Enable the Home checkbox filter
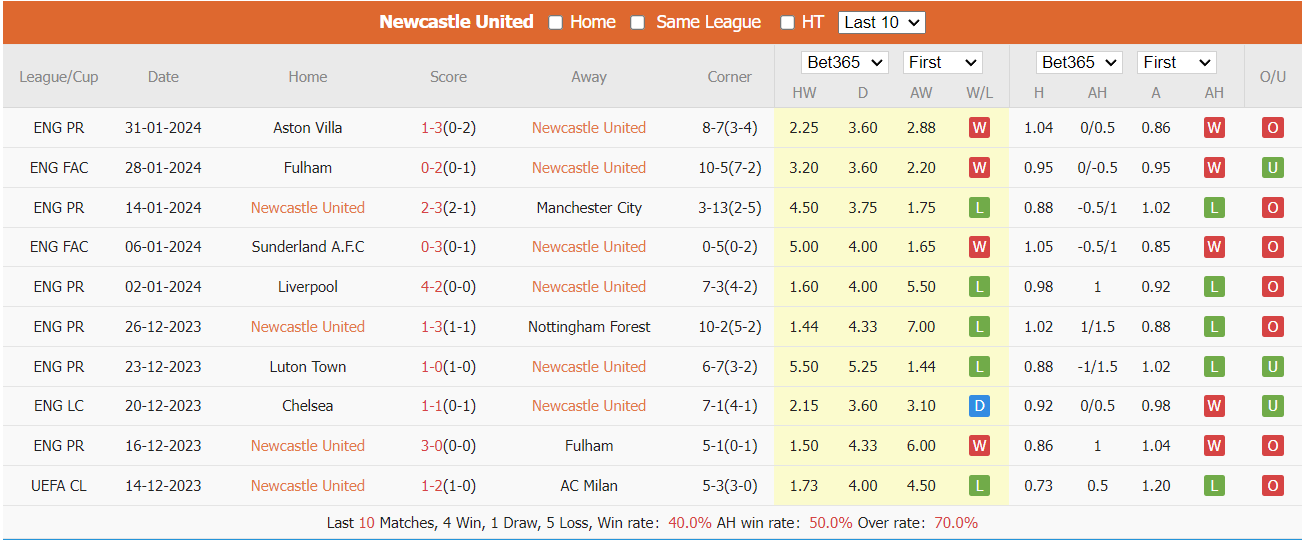The image size is (1302, 540). (x=556, y=23)
